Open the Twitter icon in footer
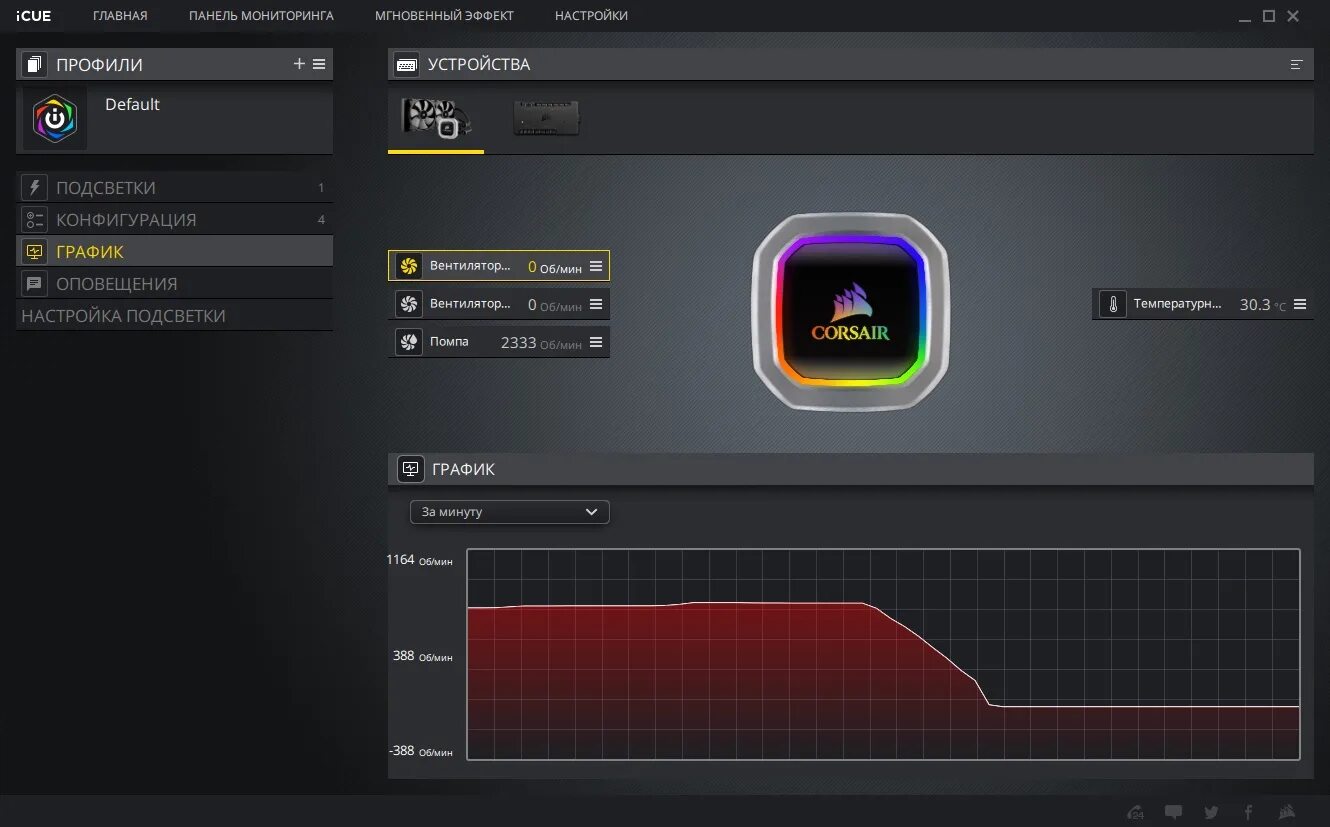The image size is (1330, 827). [x=1211, y=812]
